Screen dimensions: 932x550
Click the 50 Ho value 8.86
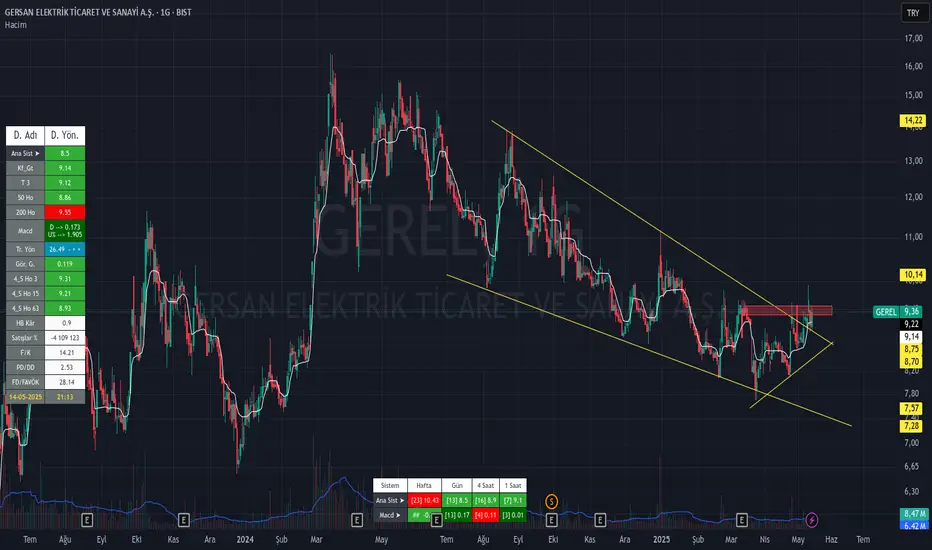[65, 197]
